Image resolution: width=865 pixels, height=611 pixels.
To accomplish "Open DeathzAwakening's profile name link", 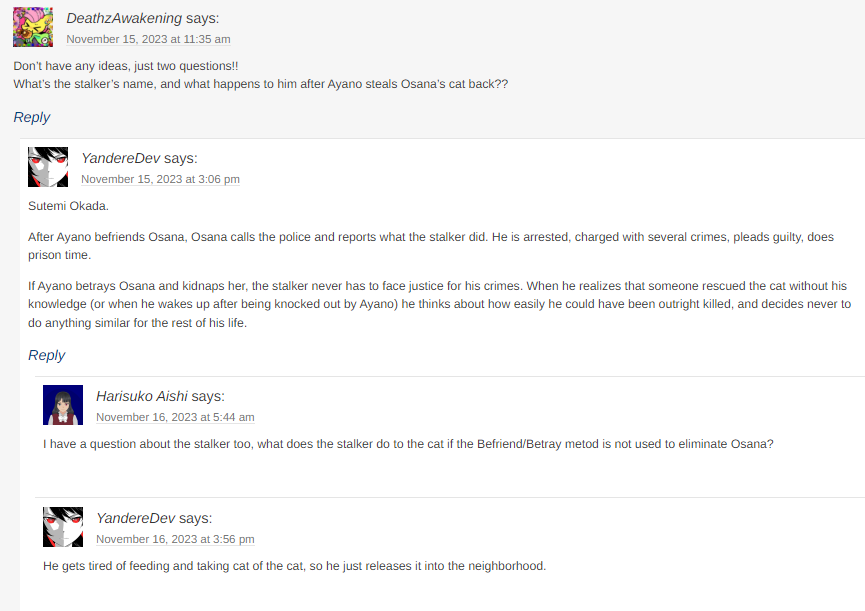I will pos(124,18).
